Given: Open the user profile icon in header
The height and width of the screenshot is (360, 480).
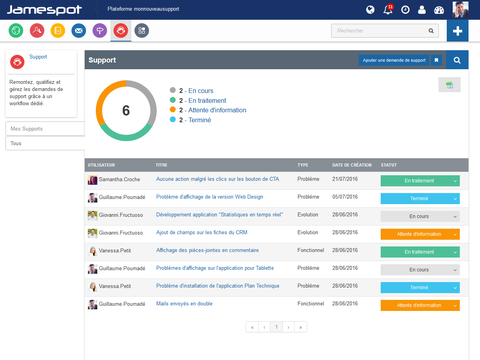Looking at the screenshot, I should point(422,10).
